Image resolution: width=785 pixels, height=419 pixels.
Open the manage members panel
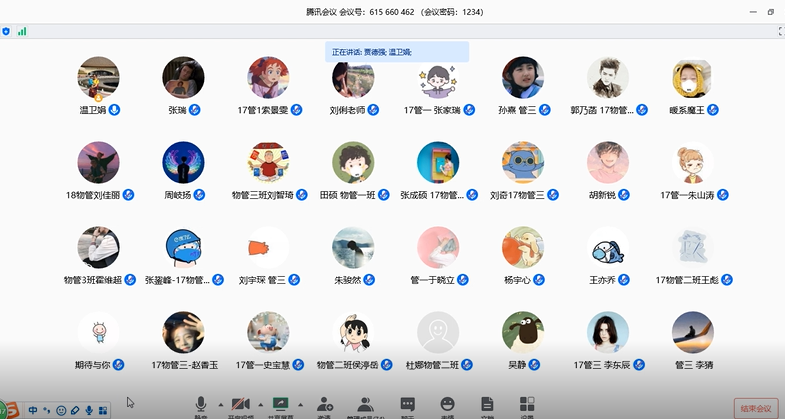(365, 404)
